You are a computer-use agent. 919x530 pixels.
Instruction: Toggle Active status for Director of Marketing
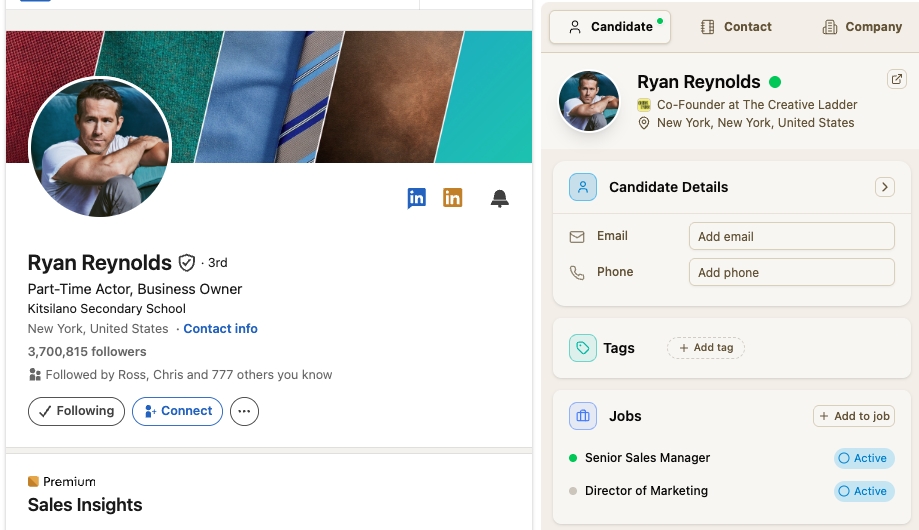[x=864, y=491]
